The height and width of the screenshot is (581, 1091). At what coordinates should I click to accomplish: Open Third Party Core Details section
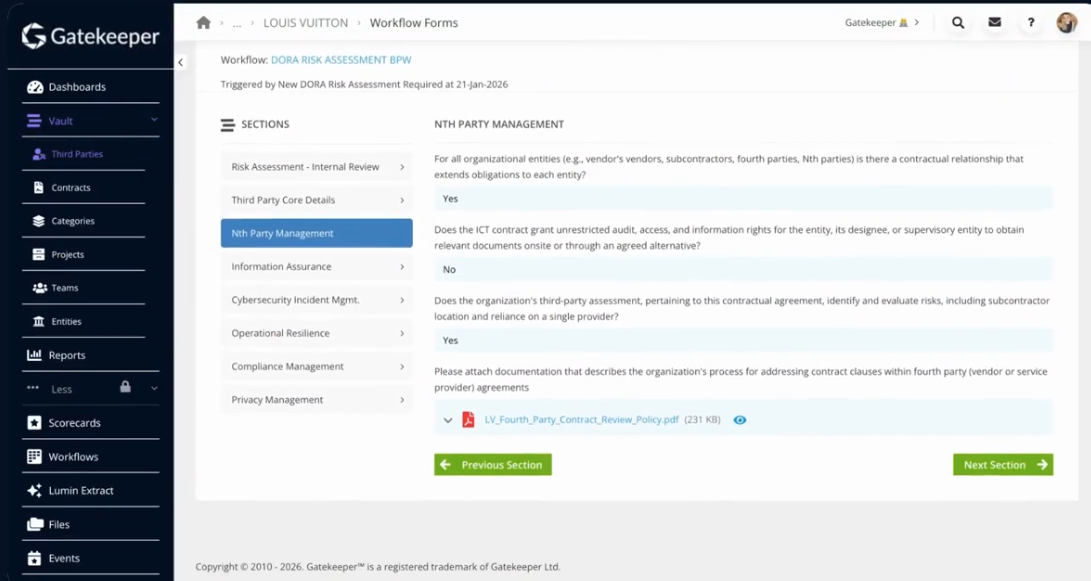pyautogui.click(x=317, y=200)
